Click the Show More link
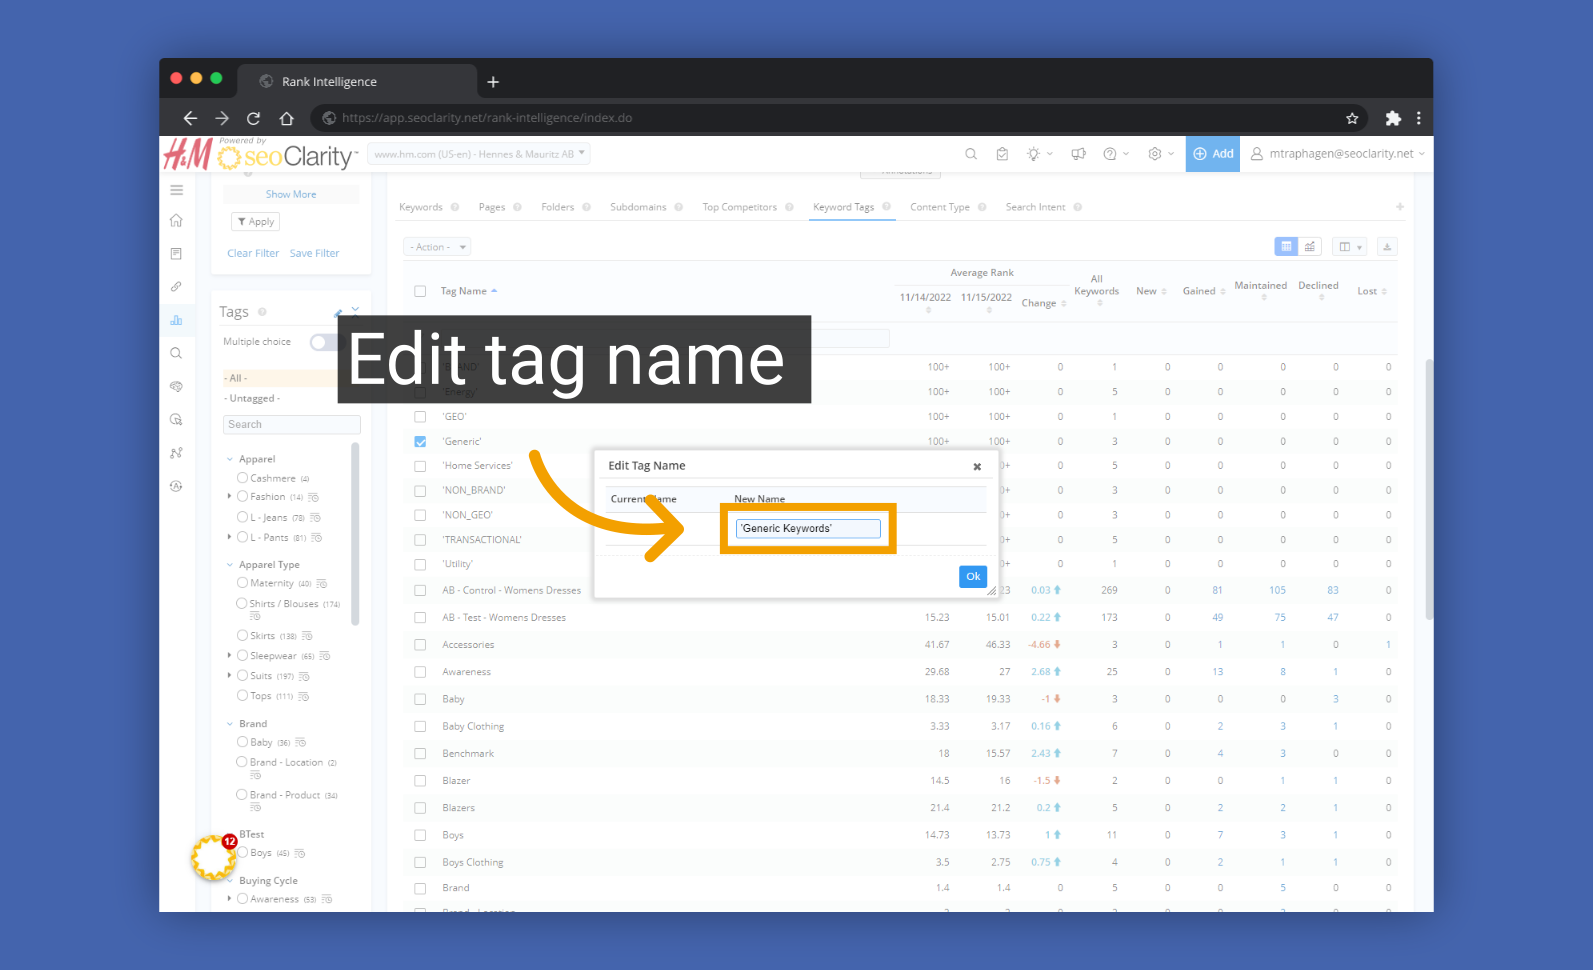The height and width of the screenshot is (970, 1593). coord(291,194)
